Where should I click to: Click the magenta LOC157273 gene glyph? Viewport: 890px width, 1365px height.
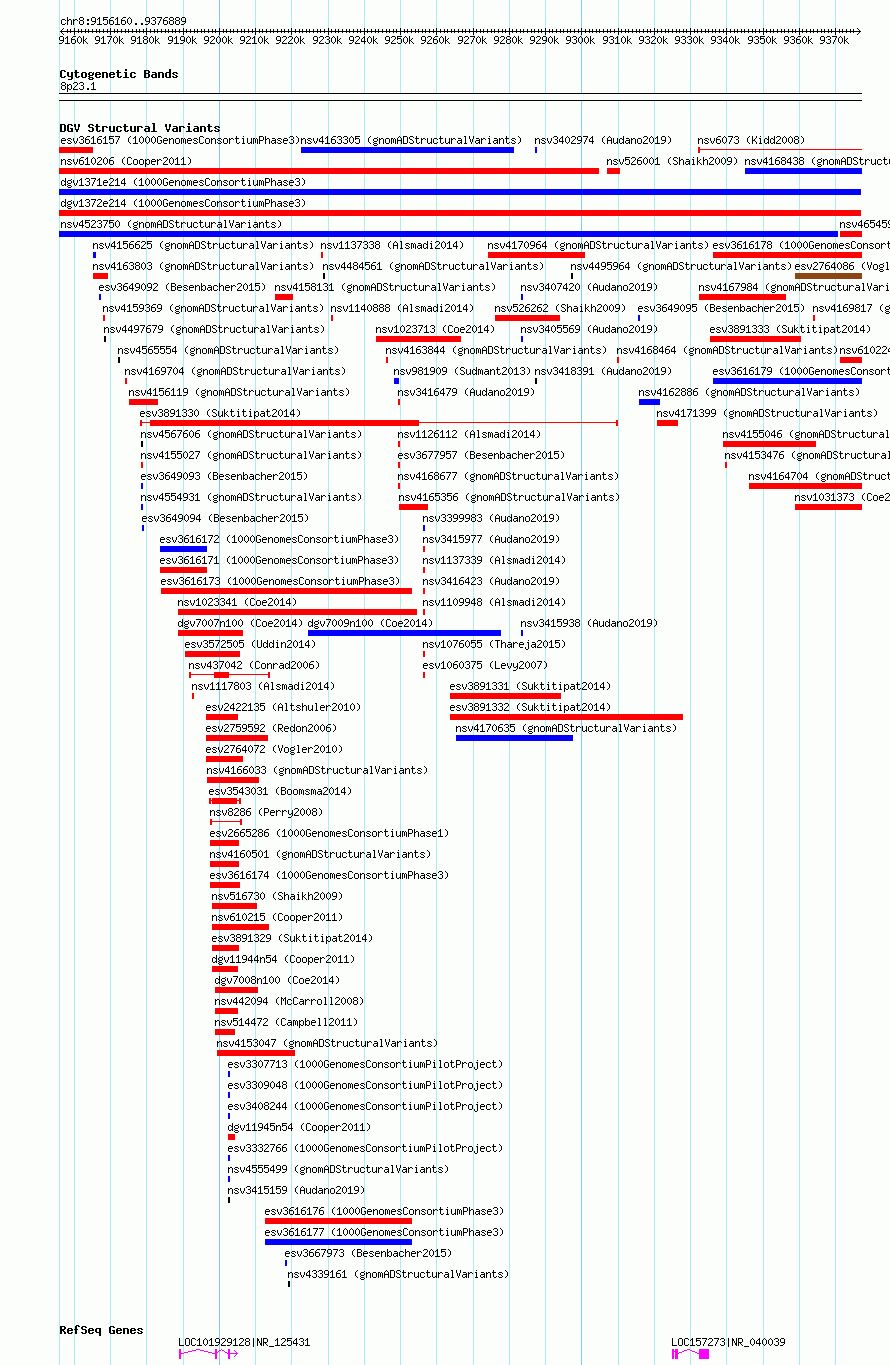coord(691,1354)
